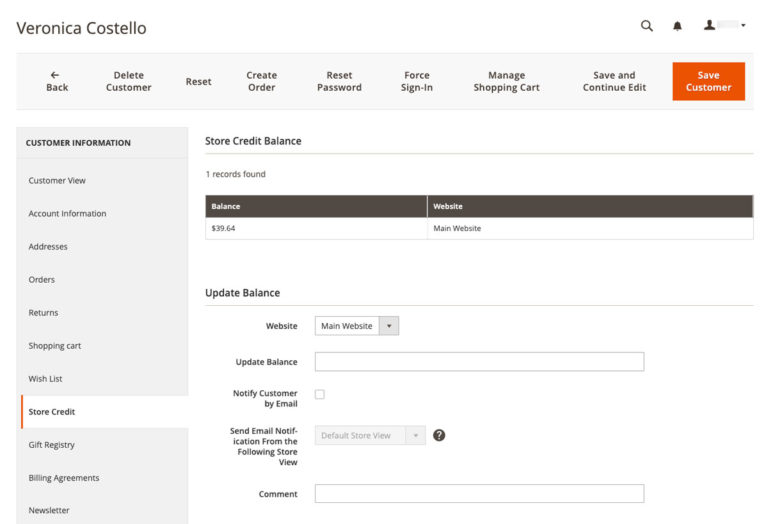Click Force Sign-In in the toolbar
Viewport: 768px width, 524px height.
(417, 81)
